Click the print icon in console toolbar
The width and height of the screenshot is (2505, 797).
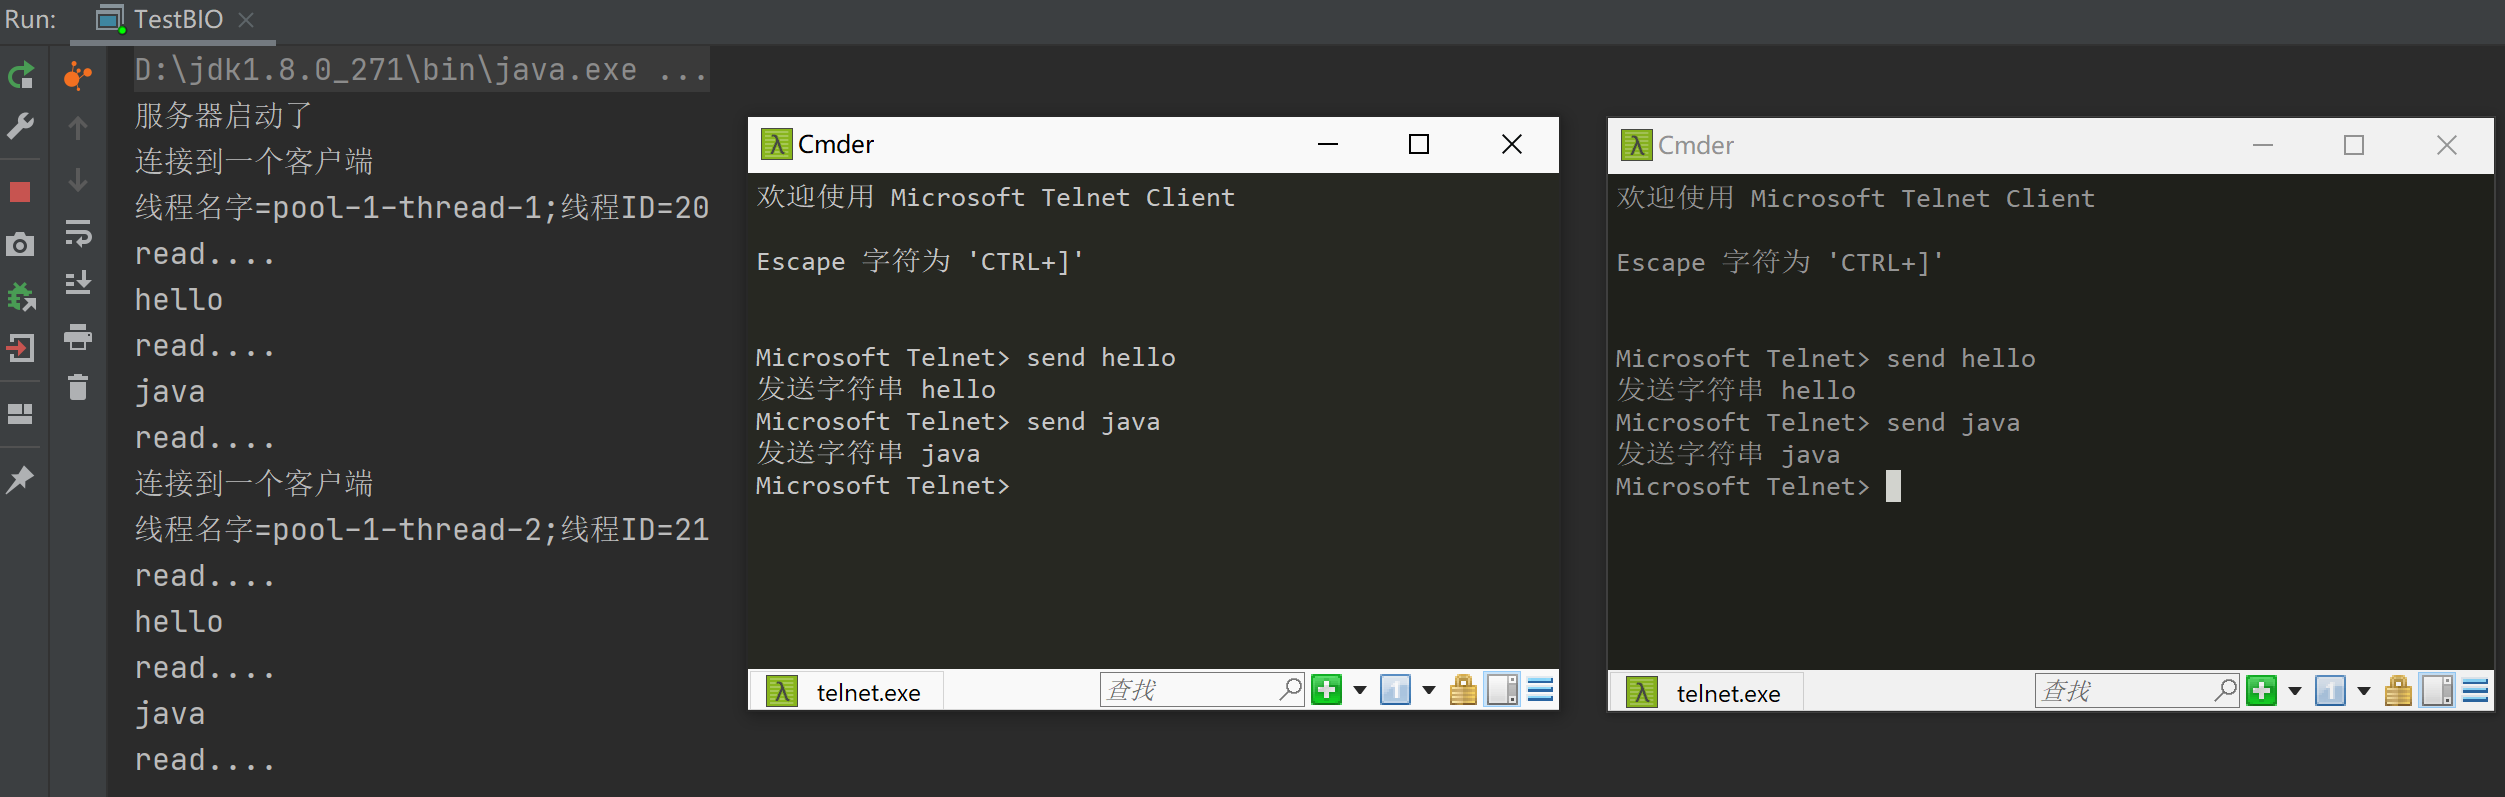pos(78,337)
